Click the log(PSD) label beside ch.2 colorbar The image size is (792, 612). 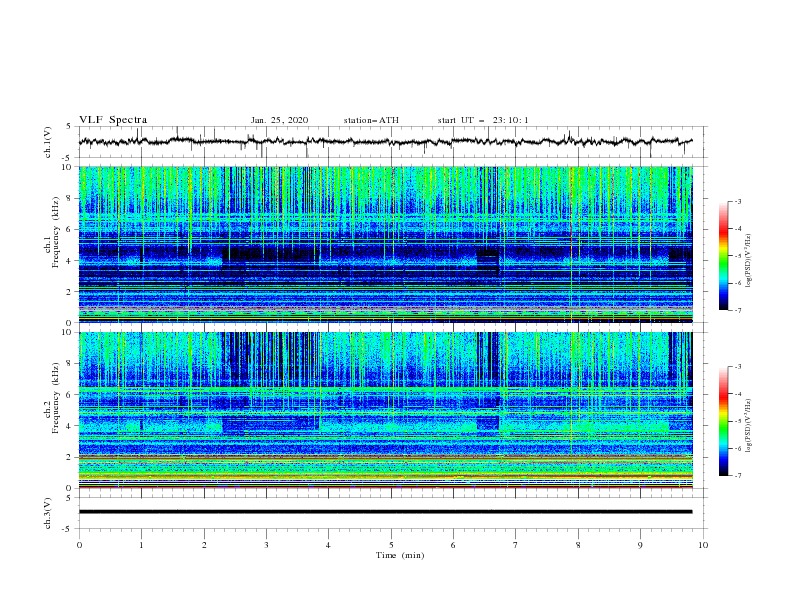(x=749, y=425)
